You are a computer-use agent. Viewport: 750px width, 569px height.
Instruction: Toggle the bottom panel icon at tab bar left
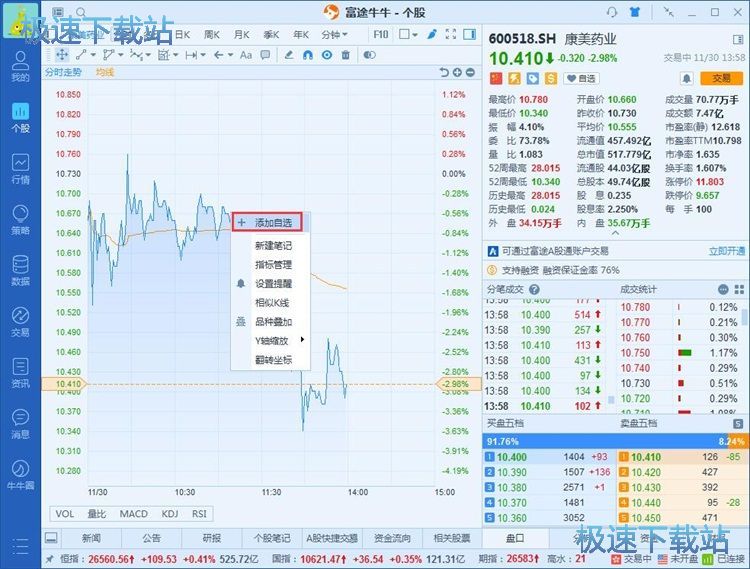[51, 538]
